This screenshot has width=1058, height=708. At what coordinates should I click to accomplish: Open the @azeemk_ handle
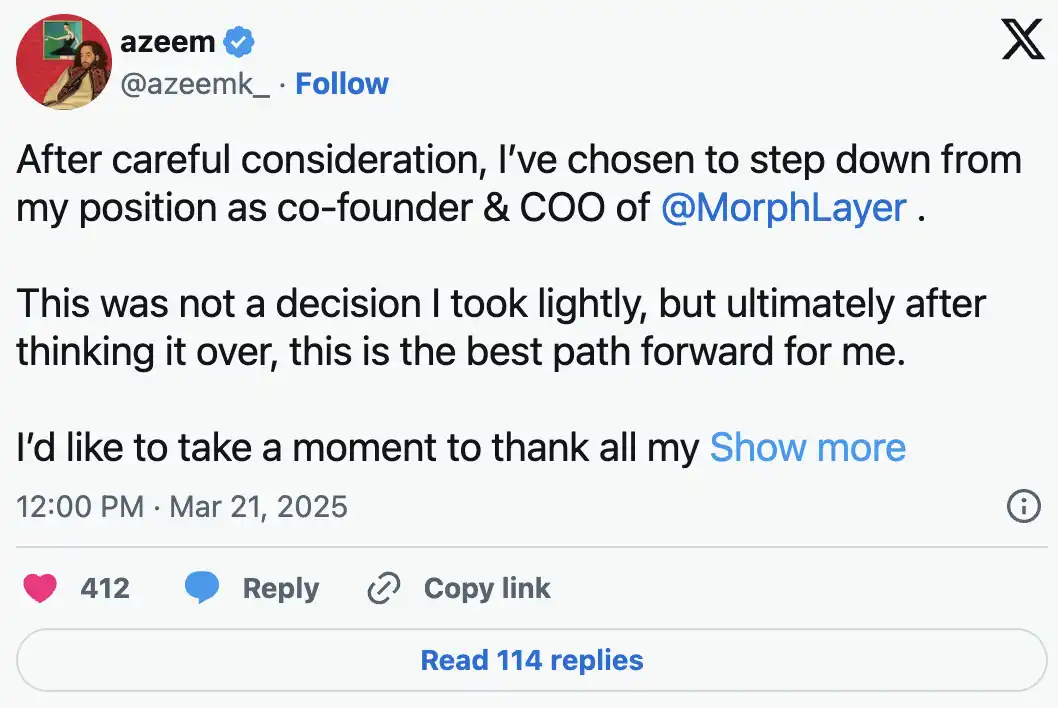(194, 84)
